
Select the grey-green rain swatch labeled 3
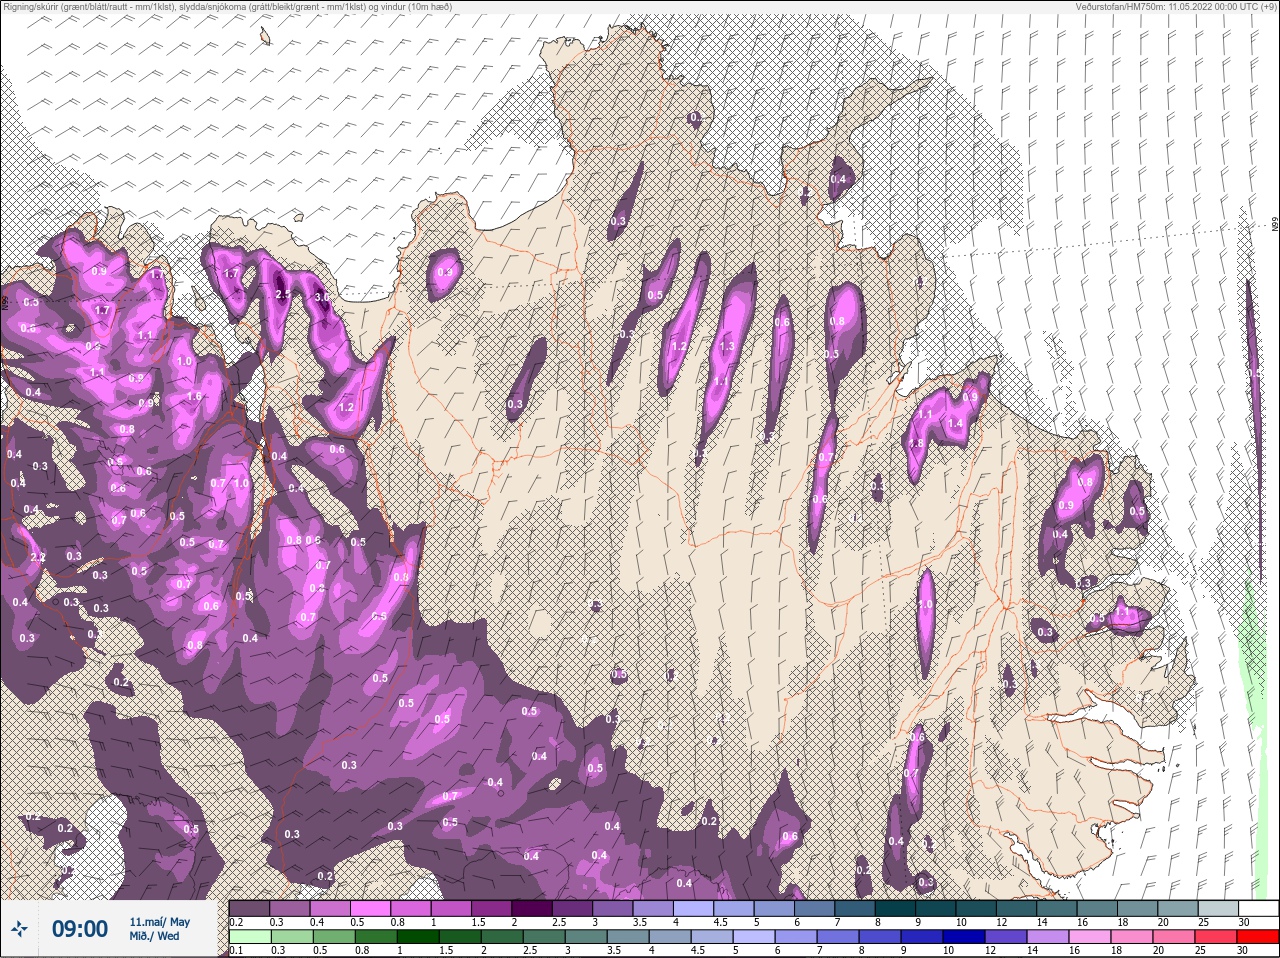click(x=586, y=938)
